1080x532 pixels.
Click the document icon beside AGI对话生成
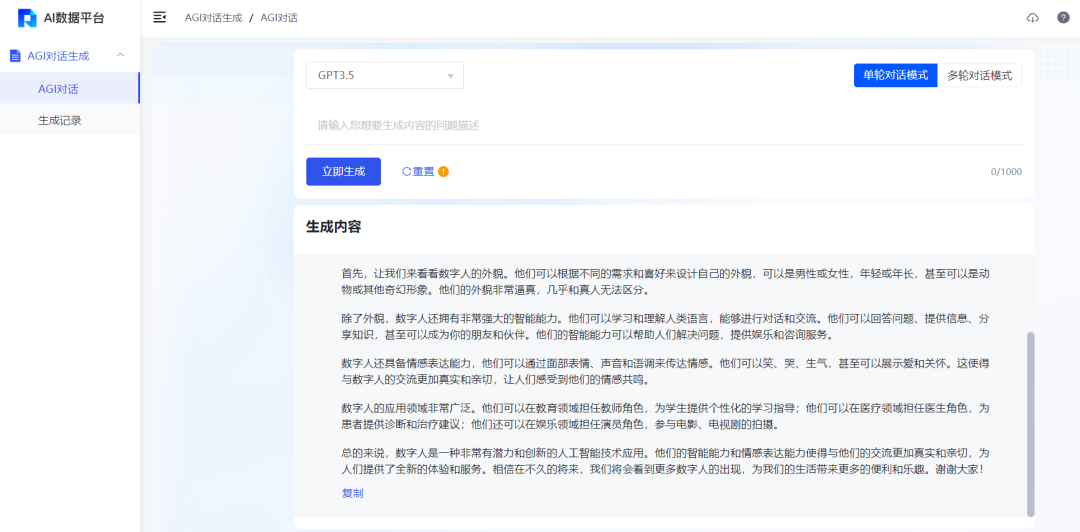pyautogui.click(x=15, y=56)
